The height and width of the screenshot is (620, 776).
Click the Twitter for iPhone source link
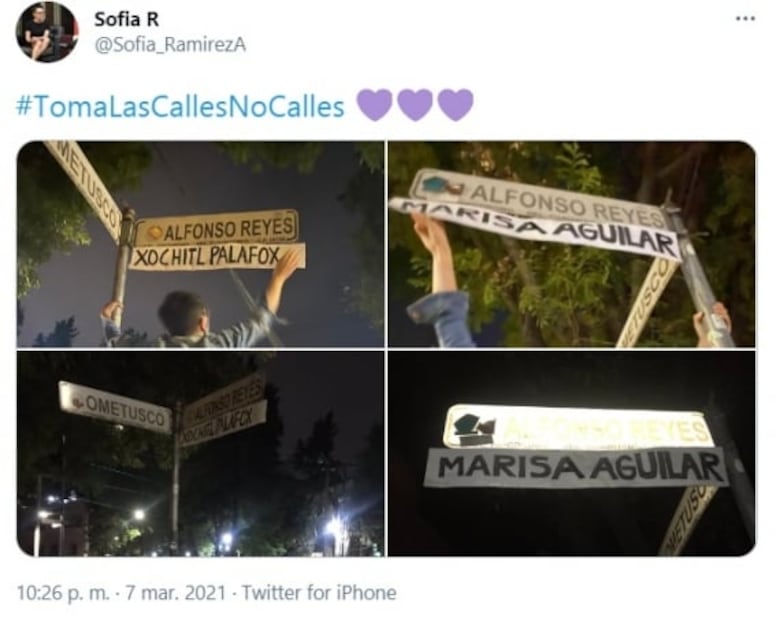pos(319,592)
